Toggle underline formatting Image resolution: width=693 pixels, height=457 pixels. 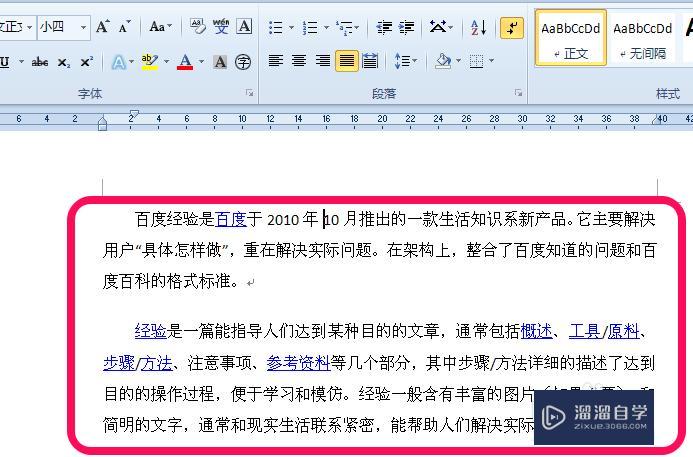[5, 62]
